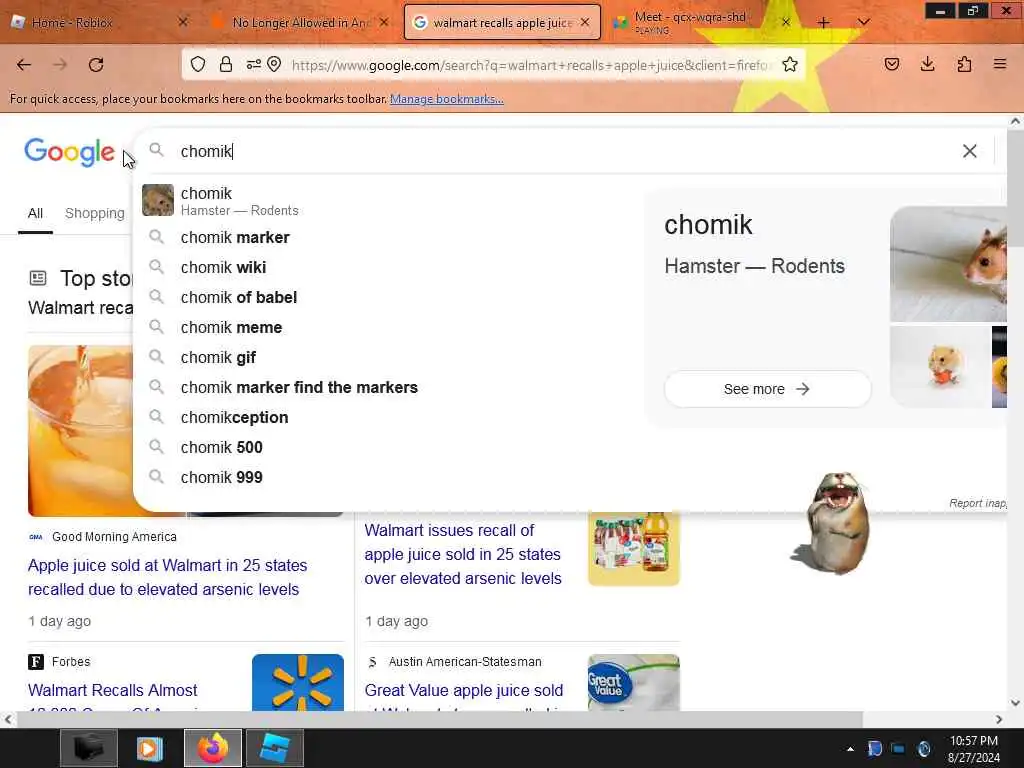Click the Walmart logo article thumbnail
Image resolution: width=1024 pixels, height=768 pixels.
pyautogui.click(x=298, y=682)
